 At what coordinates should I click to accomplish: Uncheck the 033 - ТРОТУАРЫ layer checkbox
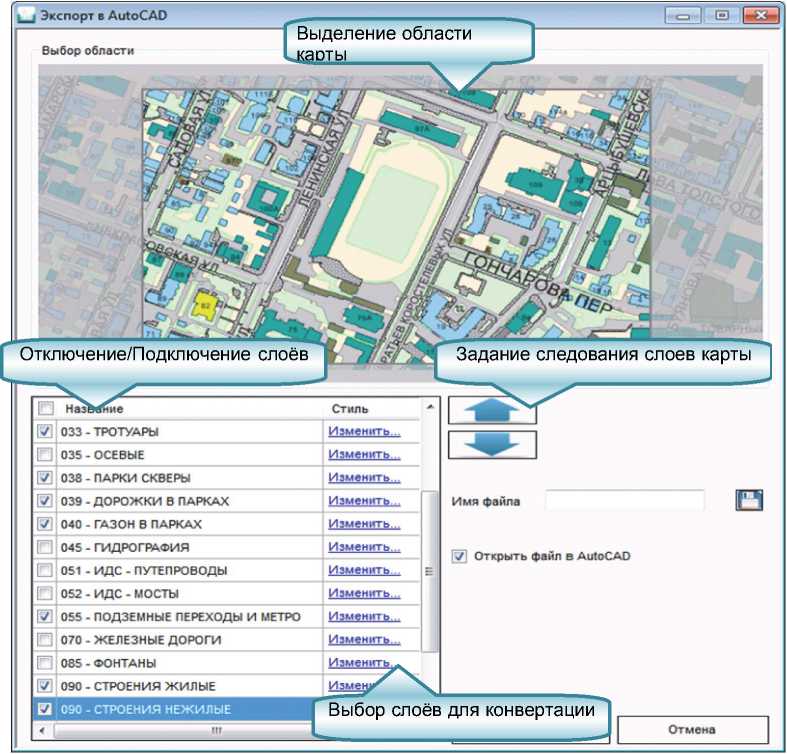[45, 431]
